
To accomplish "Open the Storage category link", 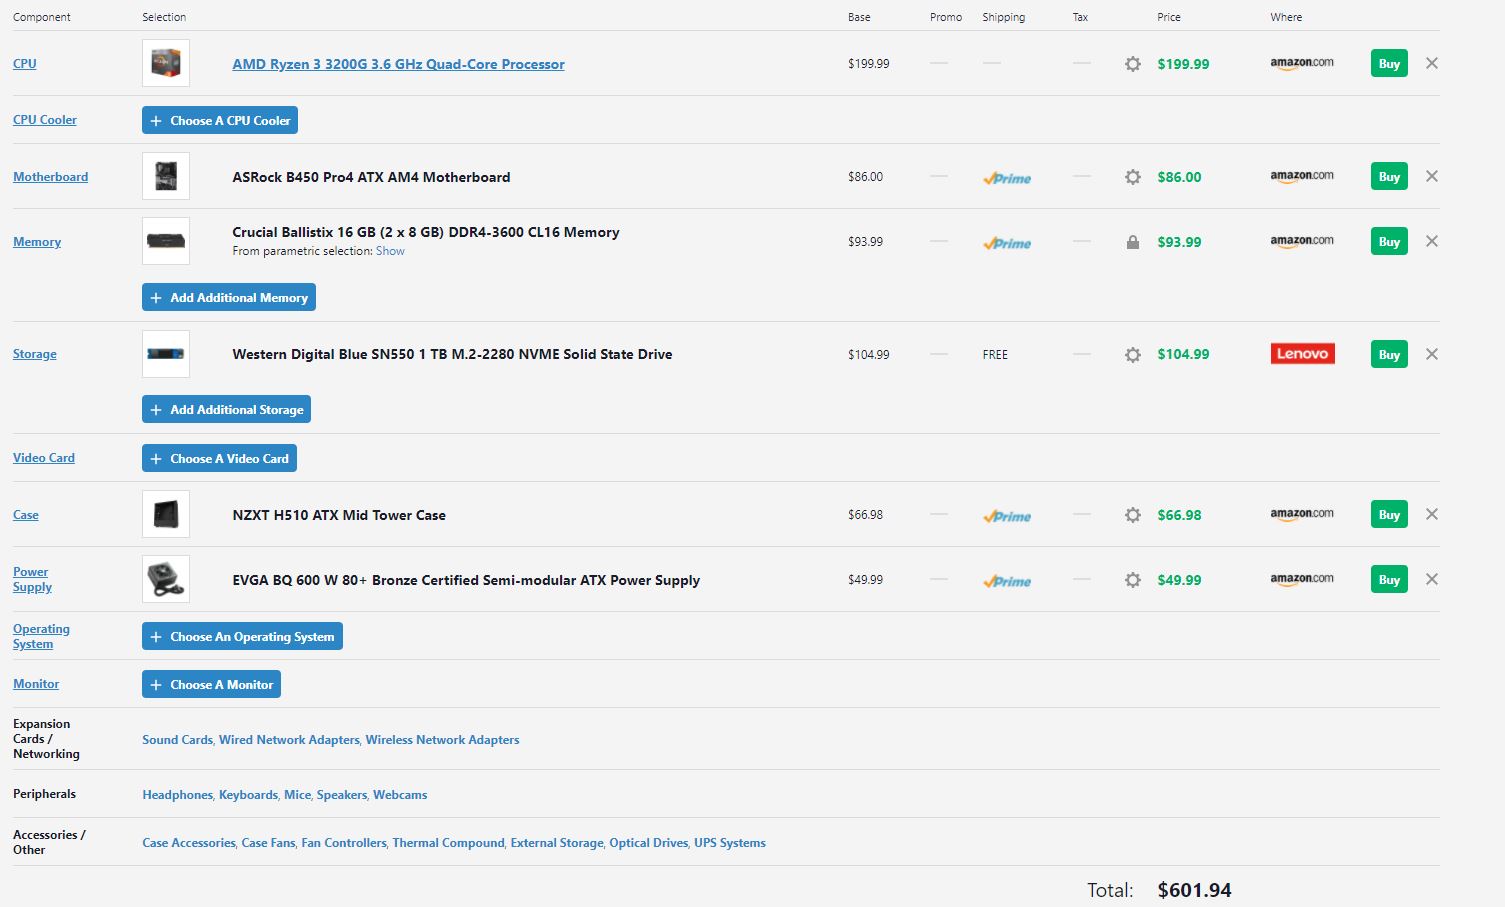I will (x=35, y=353).
